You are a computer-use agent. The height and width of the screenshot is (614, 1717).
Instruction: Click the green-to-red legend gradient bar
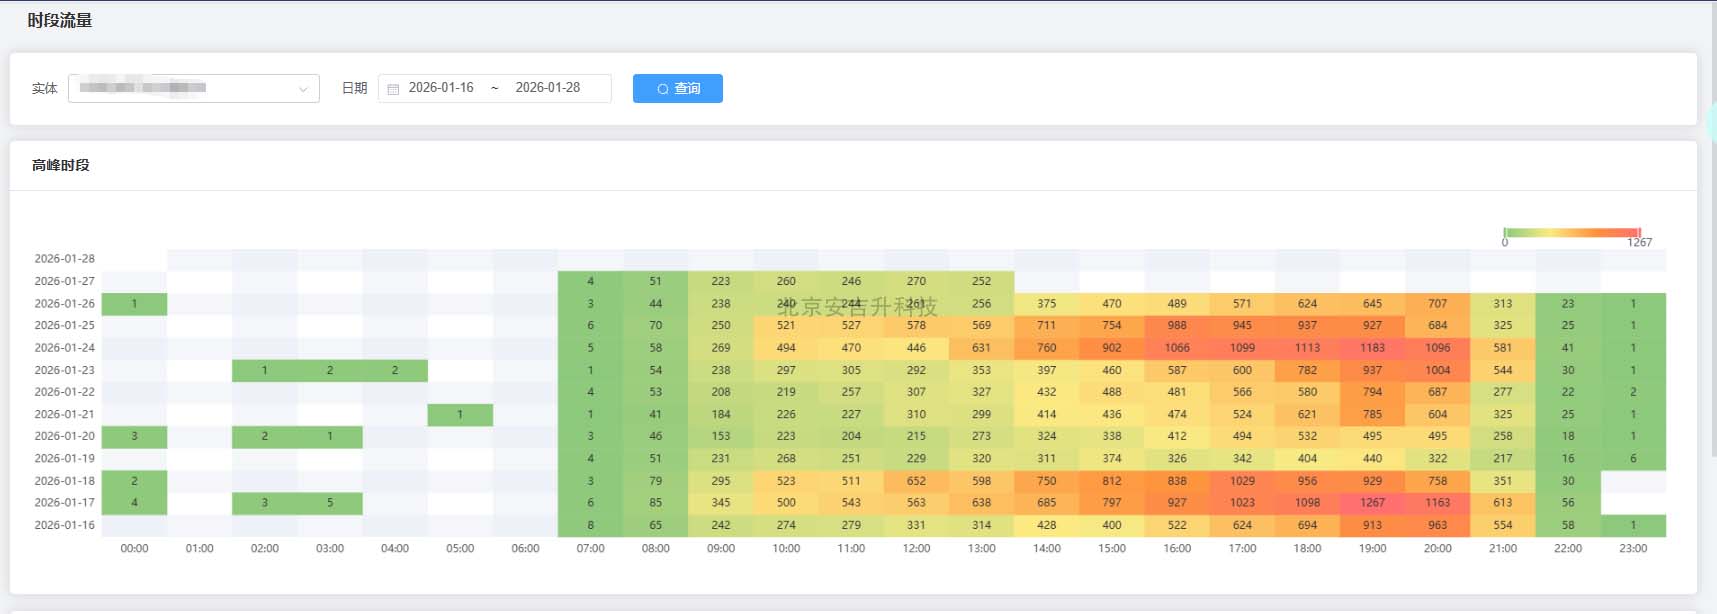tap(1571, 232)
